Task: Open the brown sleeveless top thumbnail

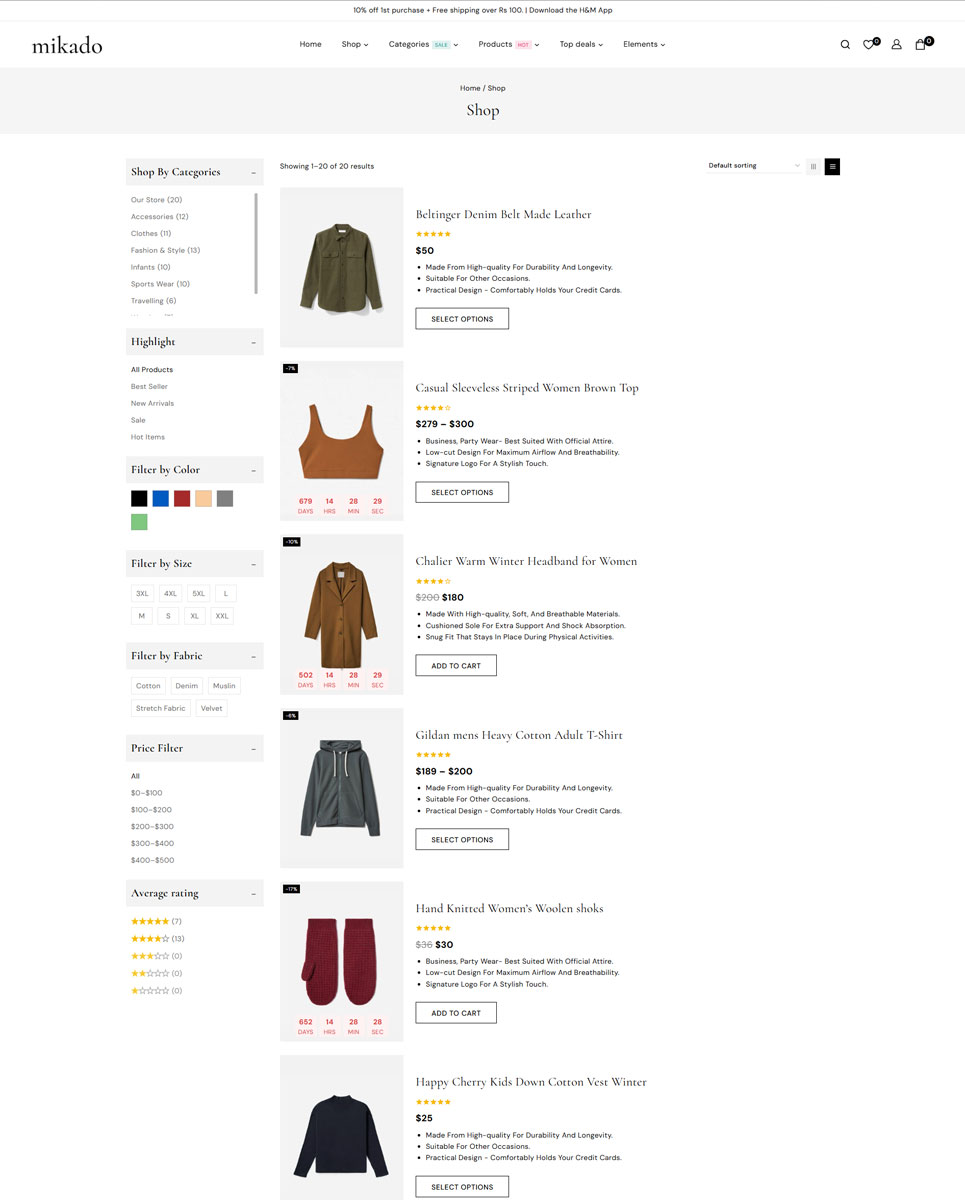Action: pos(341,441)
